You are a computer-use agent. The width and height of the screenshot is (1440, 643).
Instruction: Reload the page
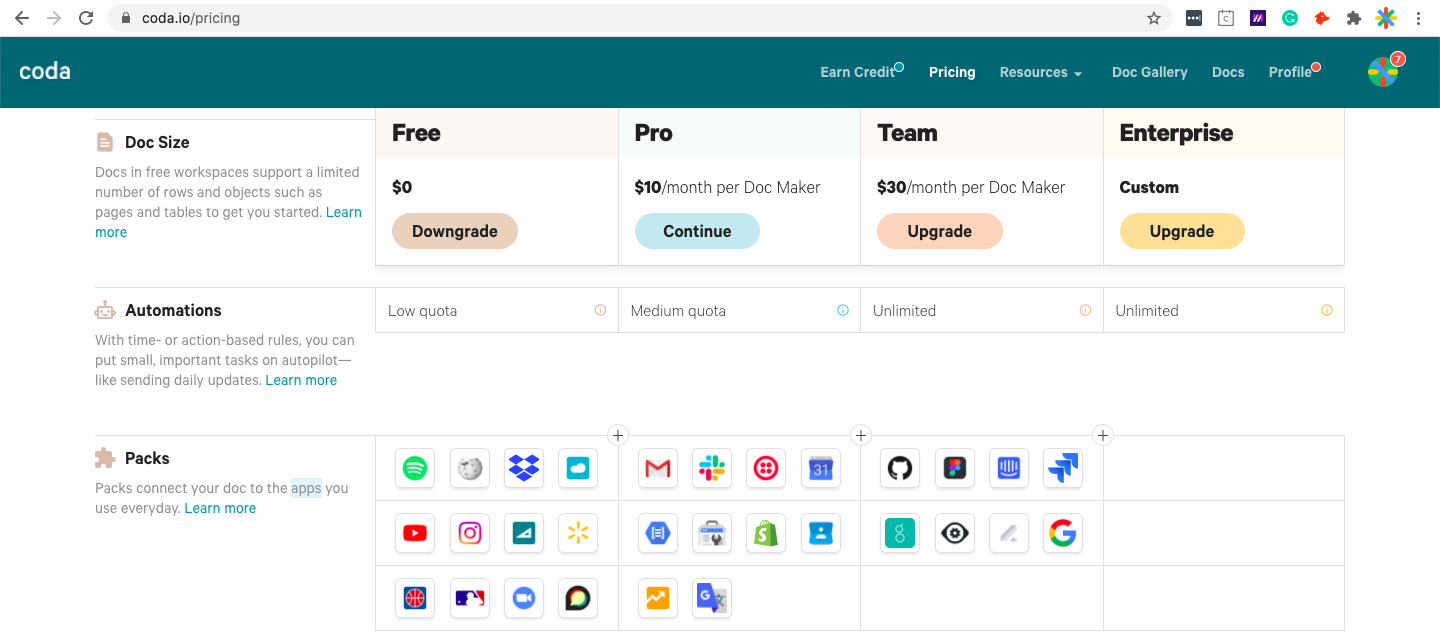pos(86,18)
